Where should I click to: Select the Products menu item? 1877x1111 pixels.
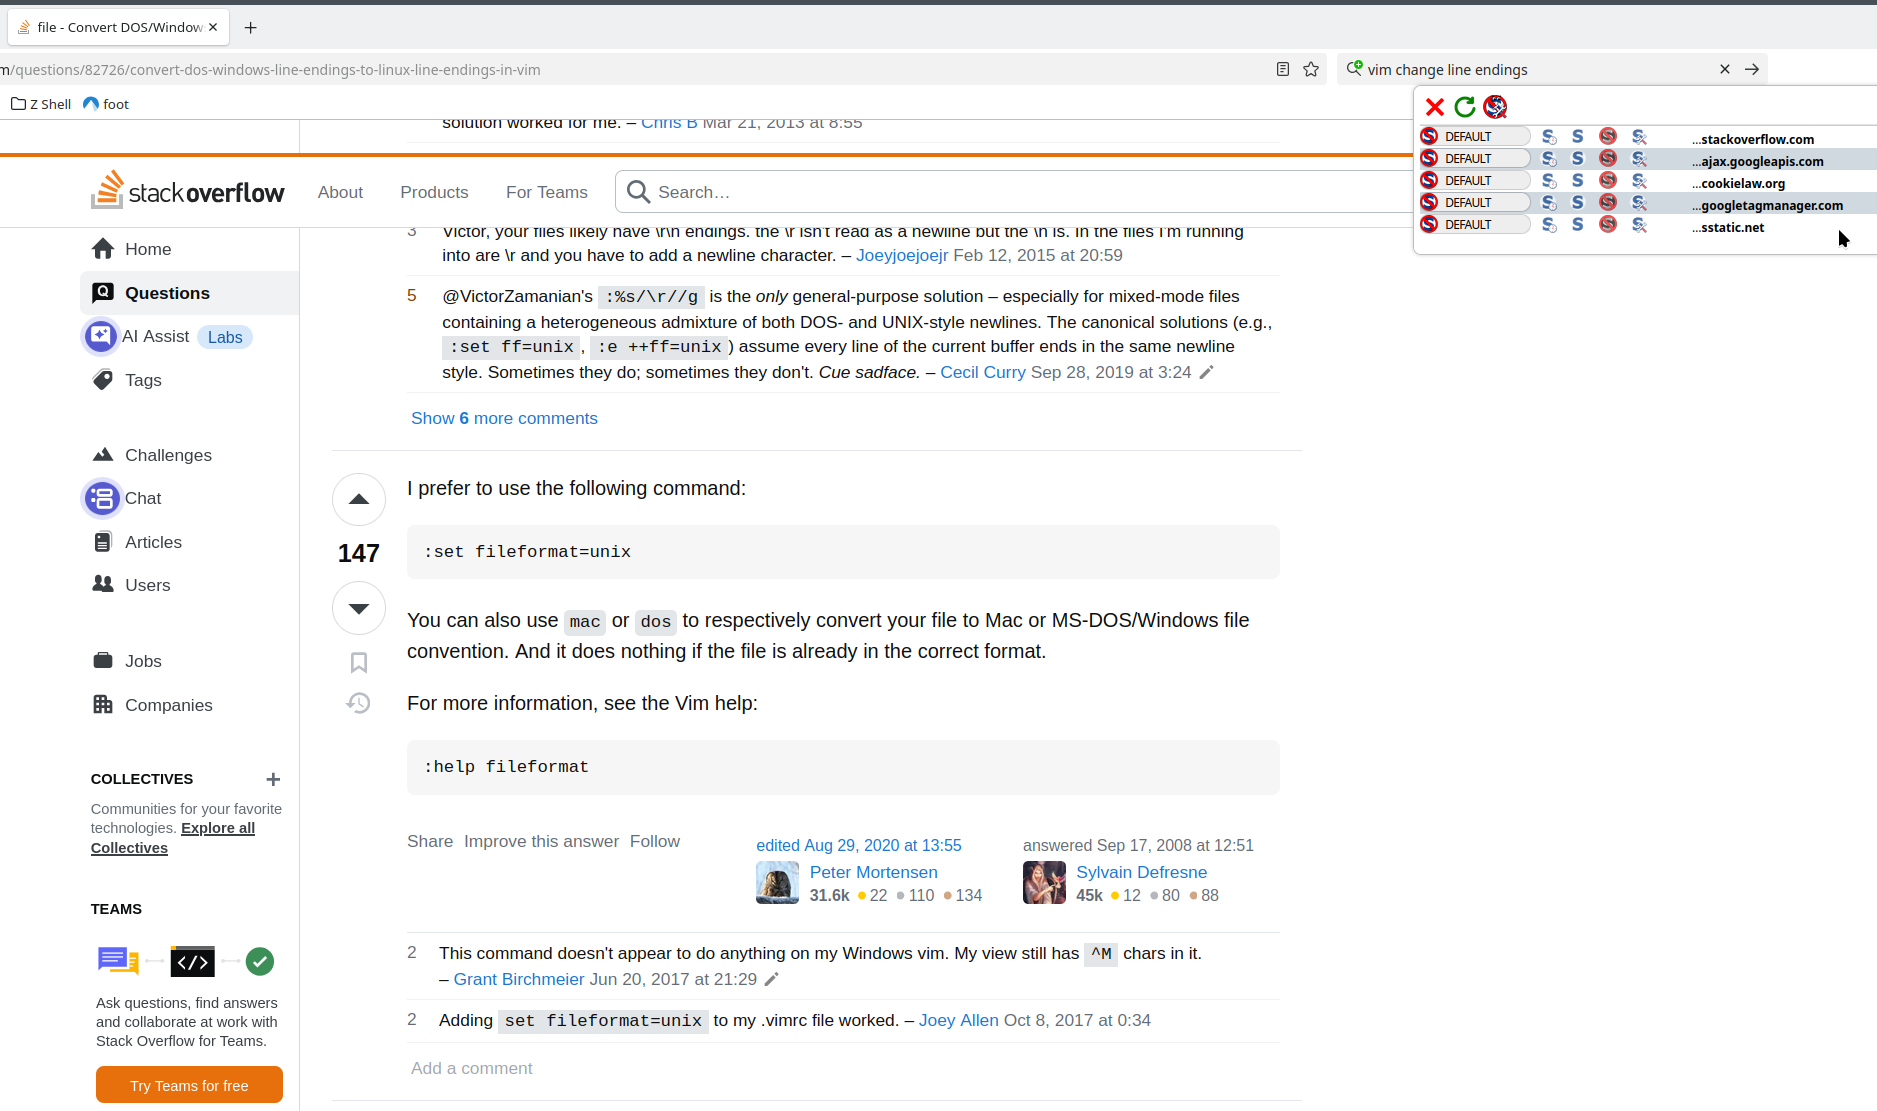pyautogui.click(x=434, y=192)
